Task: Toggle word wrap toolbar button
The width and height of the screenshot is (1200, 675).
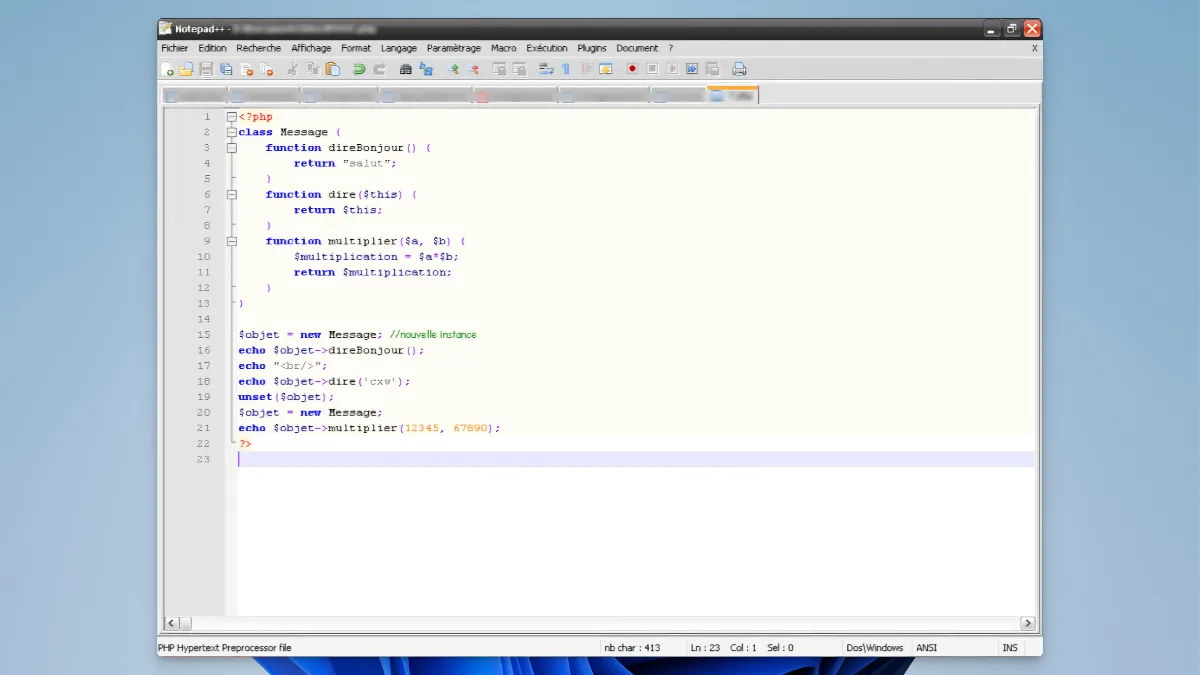Action: pyautogui.click(x=546, y=69)
